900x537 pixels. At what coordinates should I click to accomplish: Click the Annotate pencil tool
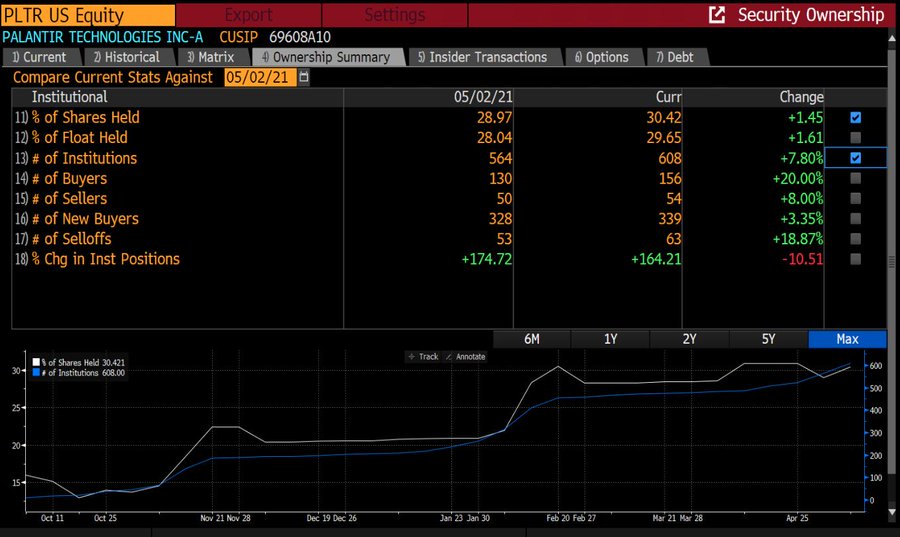tap(465, 356)
